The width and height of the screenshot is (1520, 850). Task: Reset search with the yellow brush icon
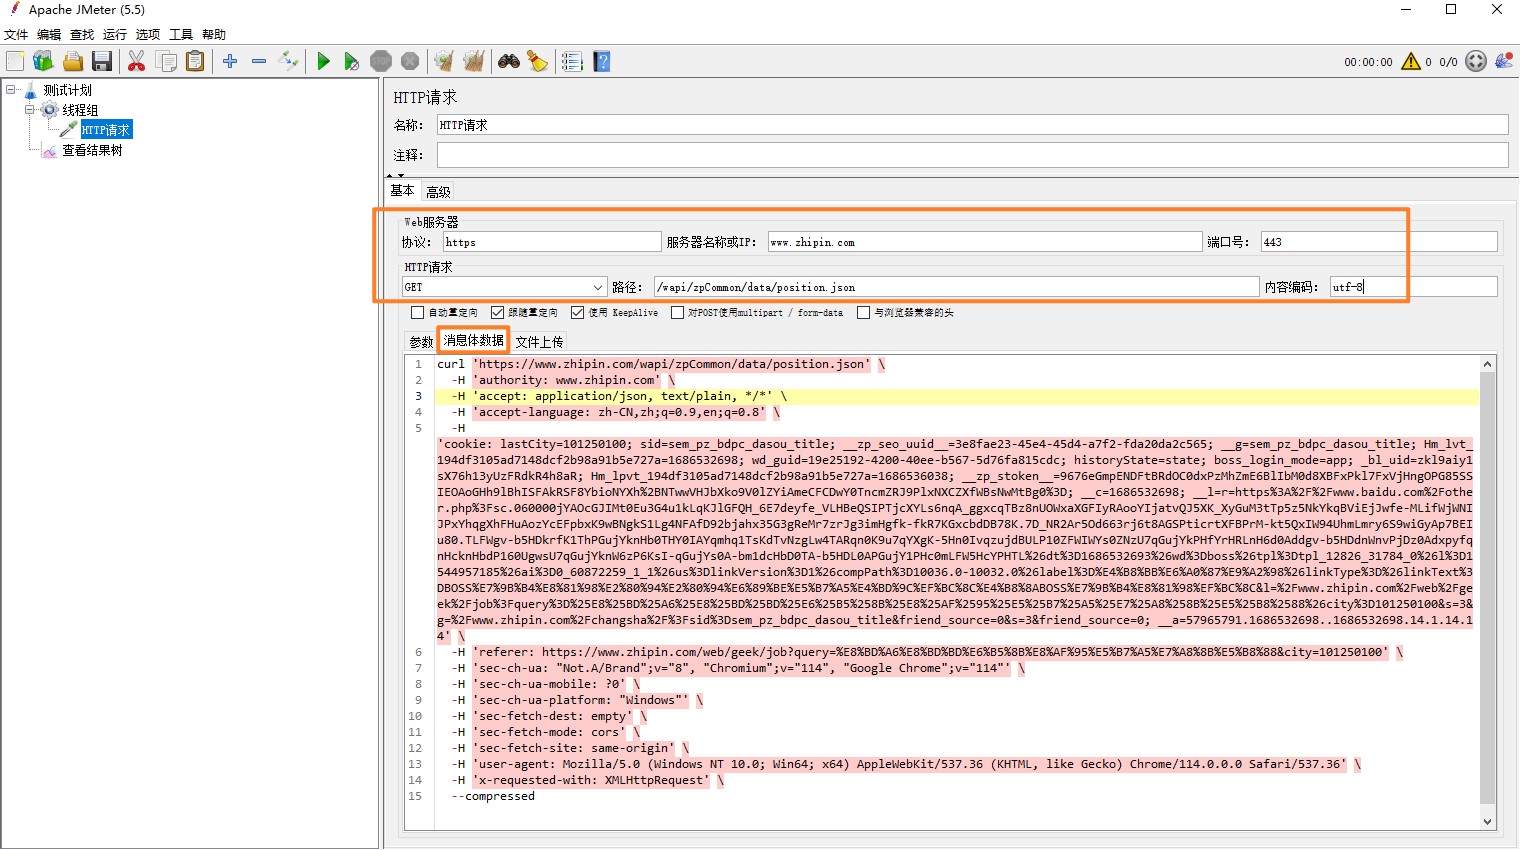pyautogui.click(x=538, y=61)
